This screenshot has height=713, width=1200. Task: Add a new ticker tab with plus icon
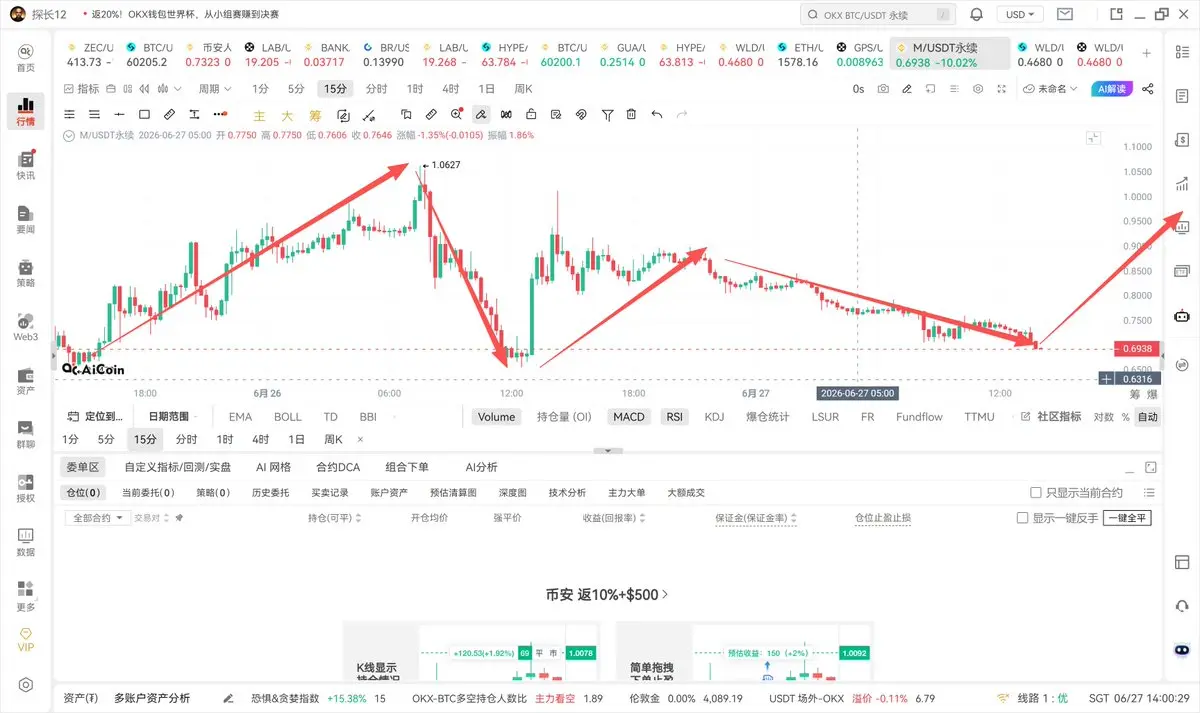[x=1146, y=54]
